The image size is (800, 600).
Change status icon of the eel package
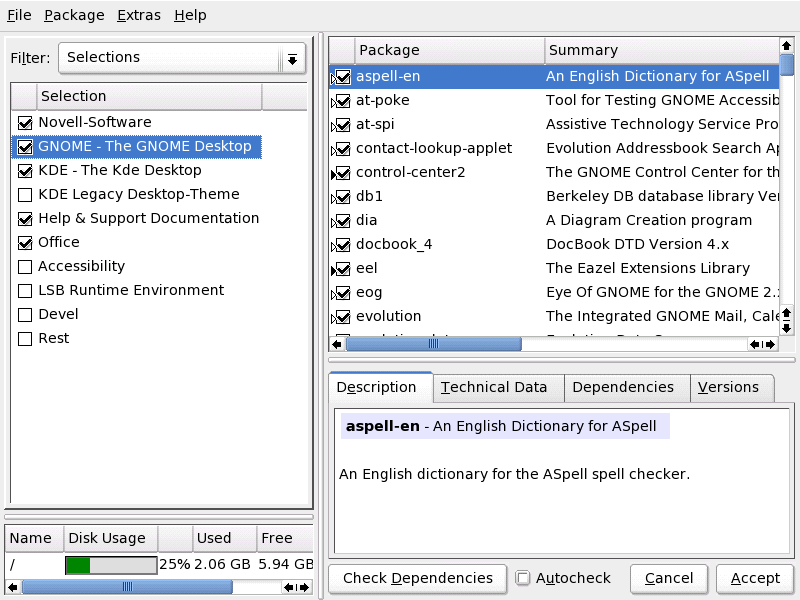tap(342, 268)
